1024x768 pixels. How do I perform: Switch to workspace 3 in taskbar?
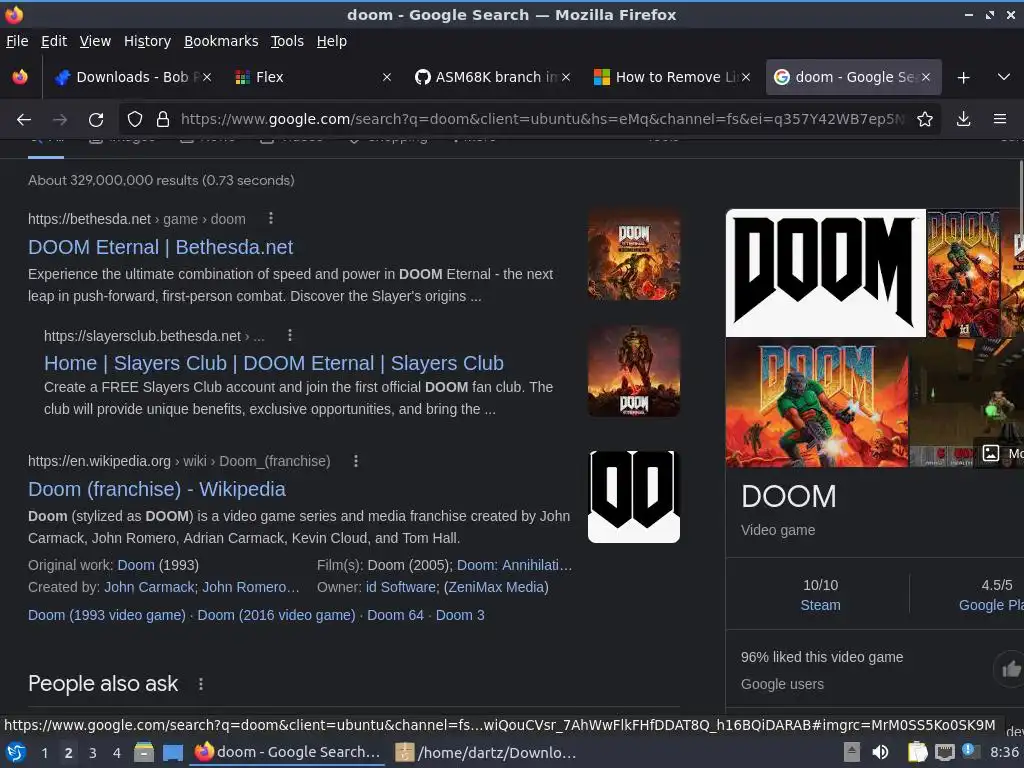coord(93,753)
